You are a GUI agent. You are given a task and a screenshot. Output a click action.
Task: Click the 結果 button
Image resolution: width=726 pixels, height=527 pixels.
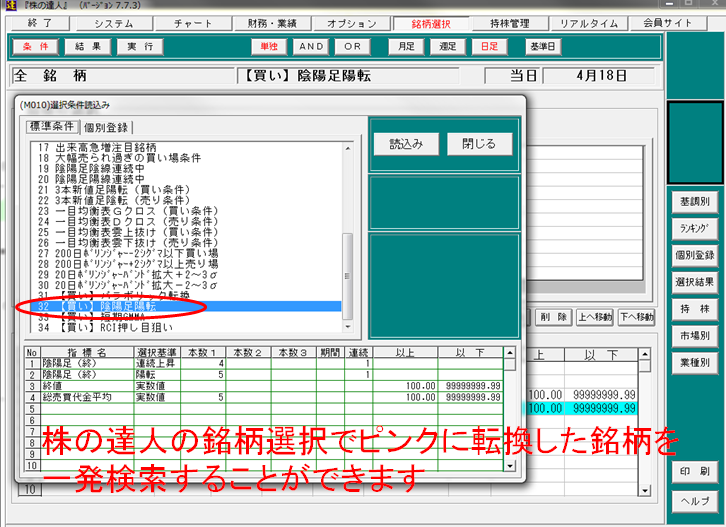[88, 46]
